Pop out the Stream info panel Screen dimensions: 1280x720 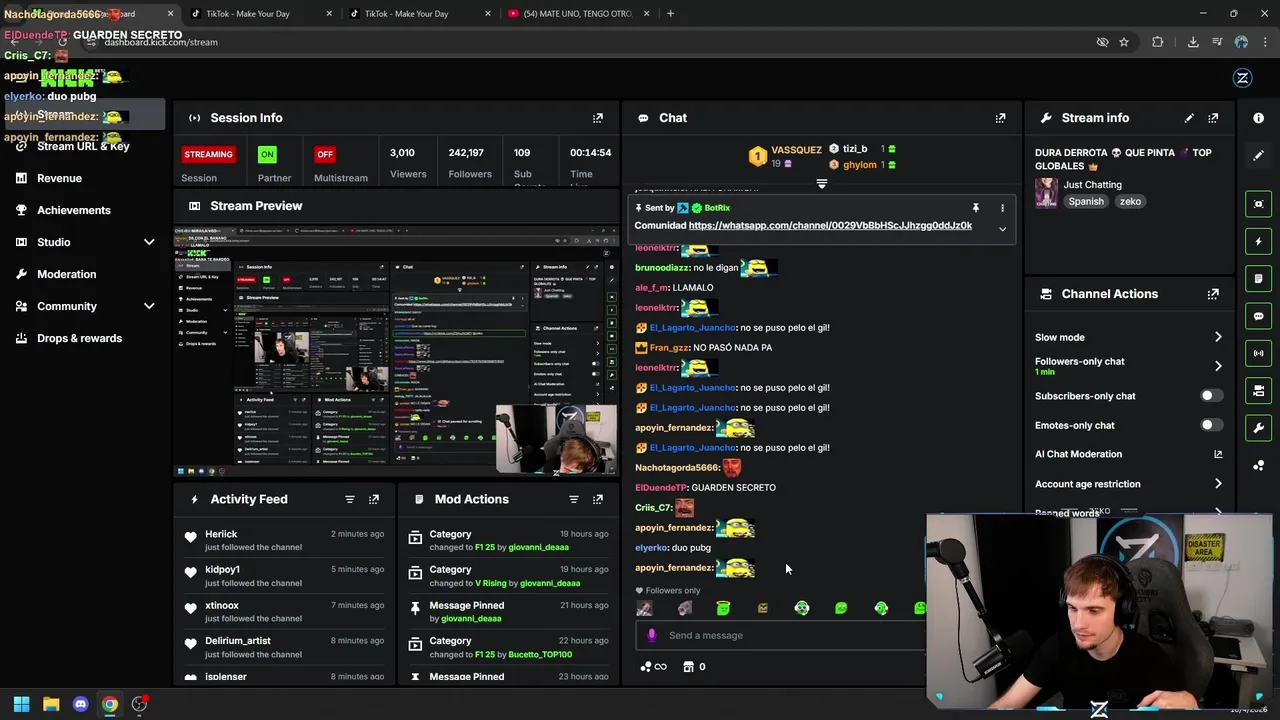coord(1213,118)
